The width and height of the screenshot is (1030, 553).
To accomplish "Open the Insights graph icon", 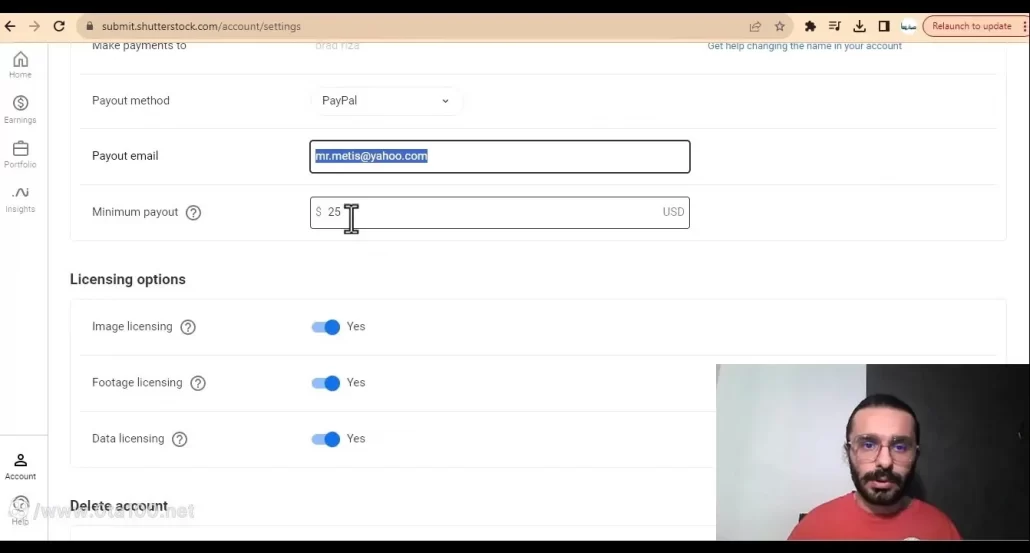I will click(x=20, y=197).
